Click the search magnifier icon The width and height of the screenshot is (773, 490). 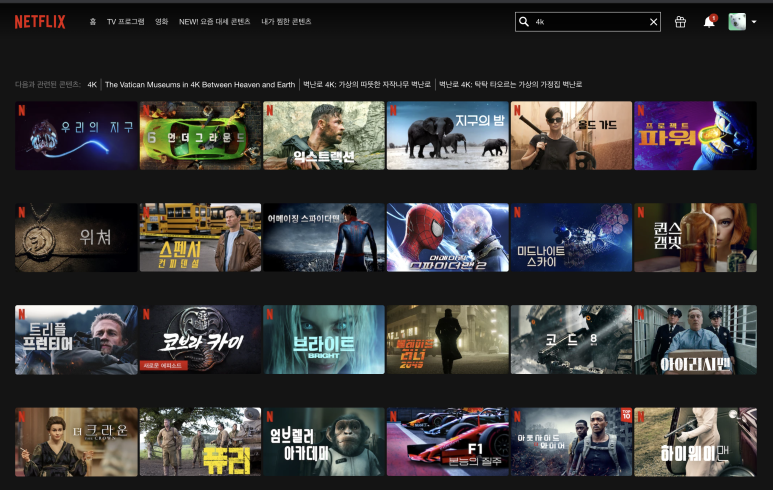[x=524, y=22]
